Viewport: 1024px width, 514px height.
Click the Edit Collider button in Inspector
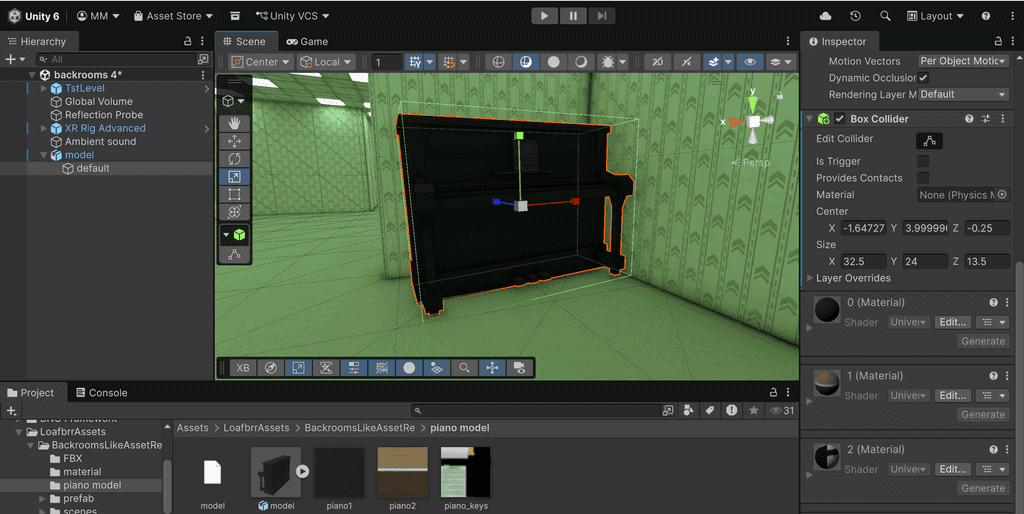pos(929,140)
